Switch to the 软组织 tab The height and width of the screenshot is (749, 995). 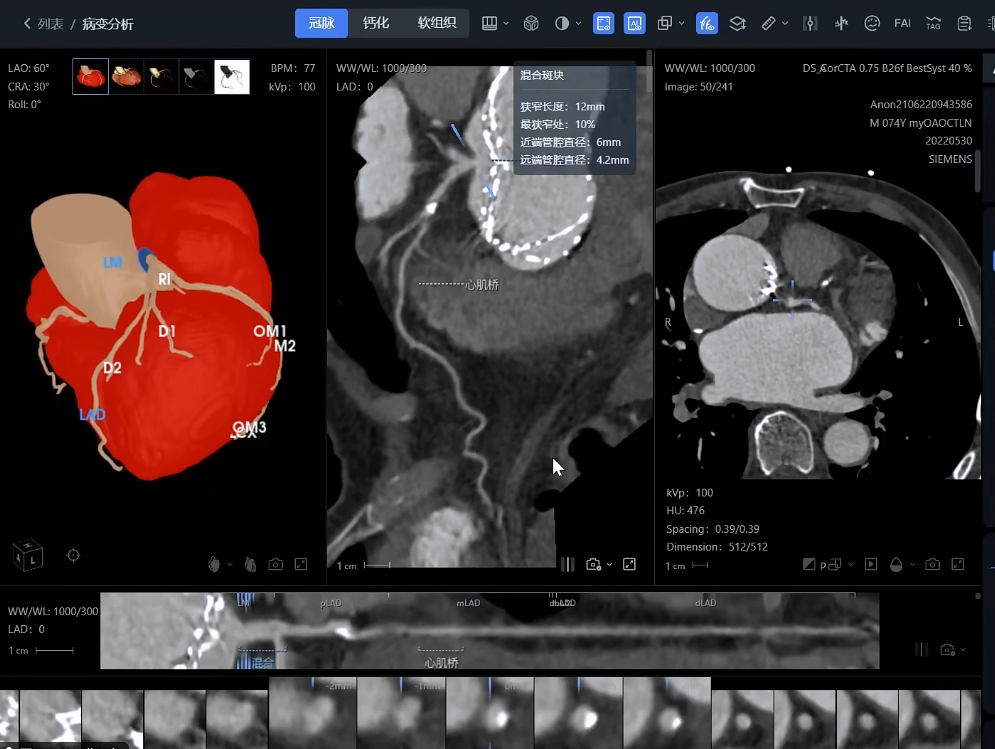click(x=437, y=23)
